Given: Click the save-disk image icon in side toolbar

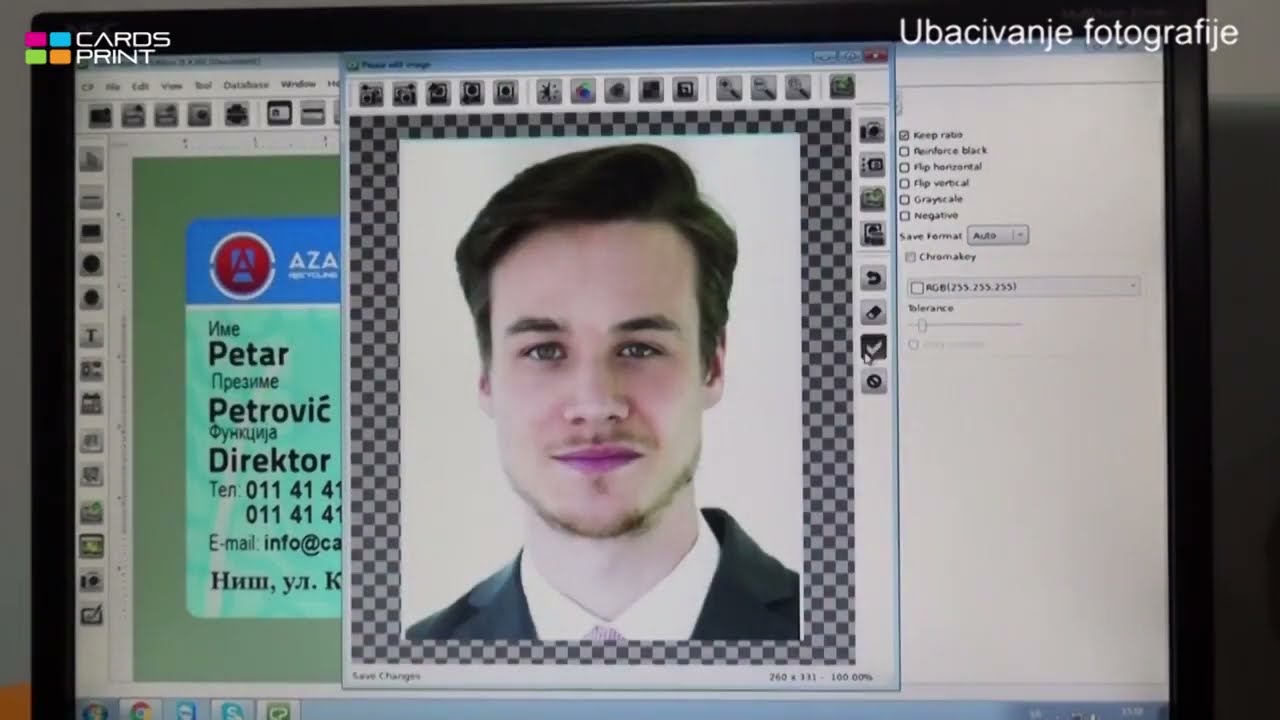Looking at the screenshot, I should pos(873,234).
